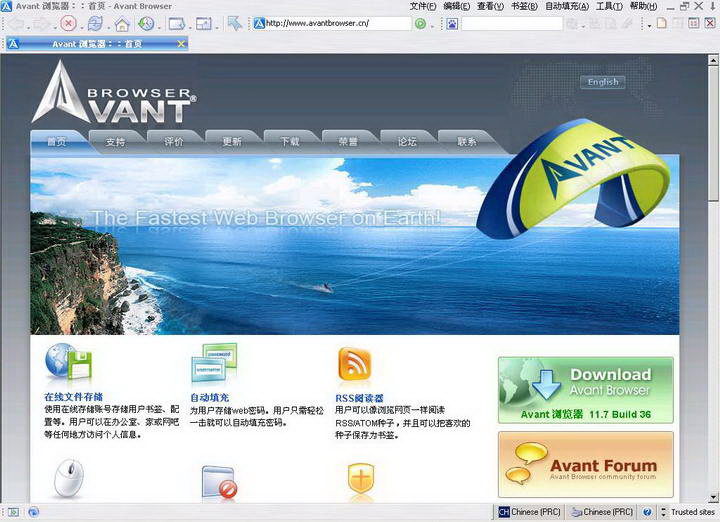
Task: Open dropdown next to the green Go button
Action: [433, 27]
